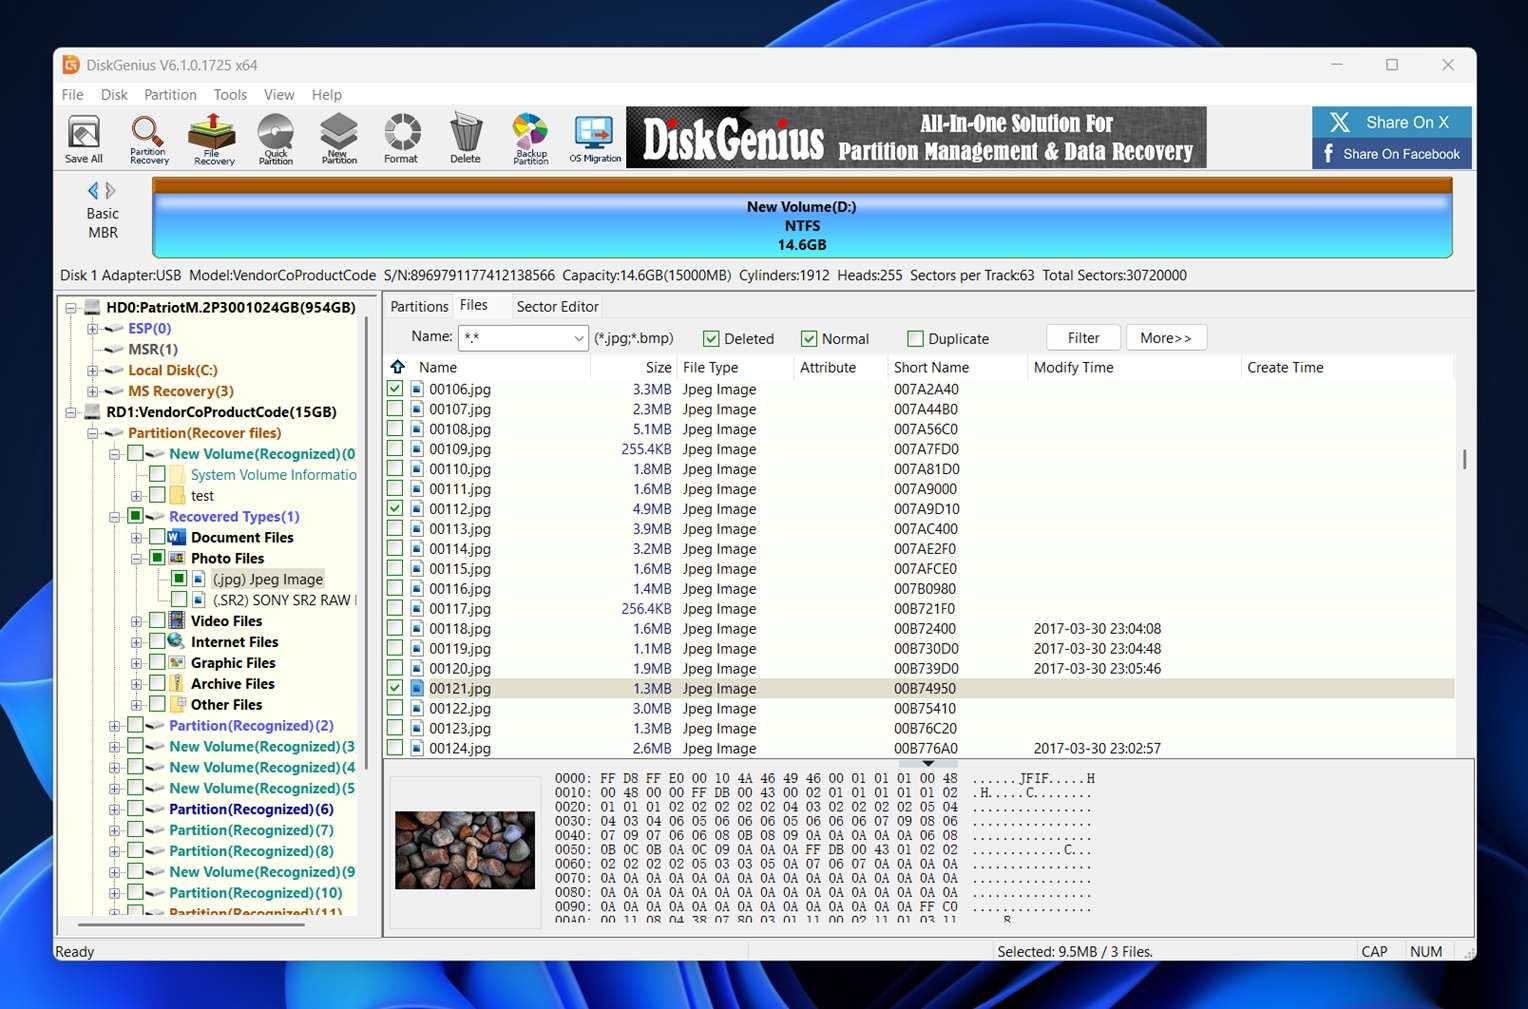Expand the Video Files tree node
The width and height of the screenshot is (1528, 1009).
coord(136,621)
